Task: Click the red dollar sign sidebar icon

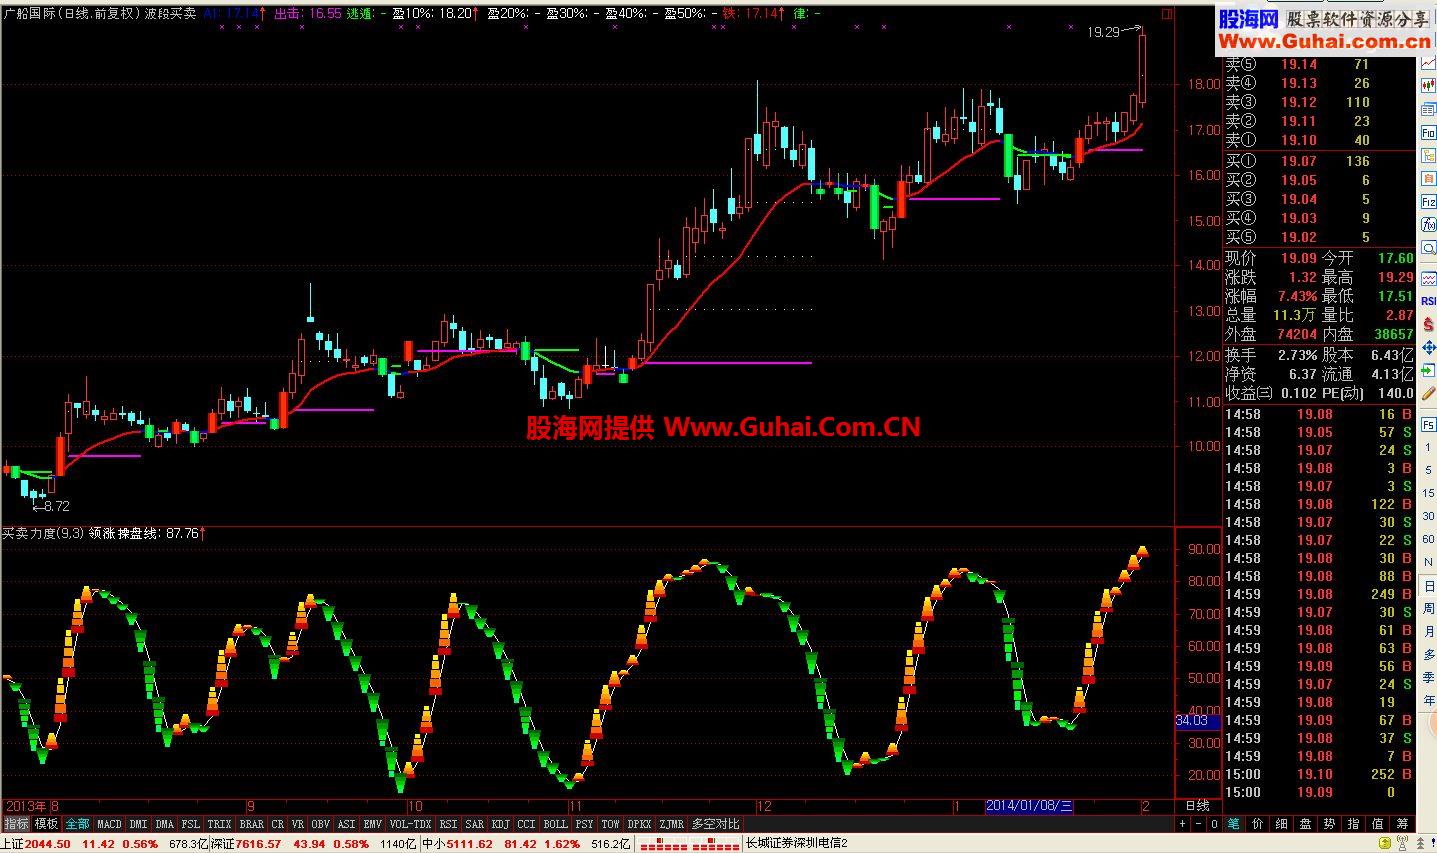Action: pyautogui.click(x=1428, y=325)
